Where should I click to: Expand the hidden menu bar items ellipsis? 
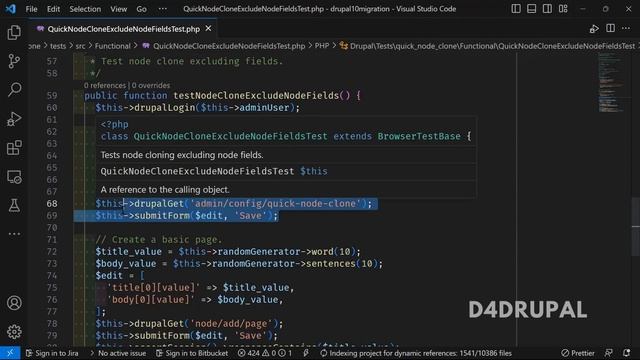(x=162, y=9)
